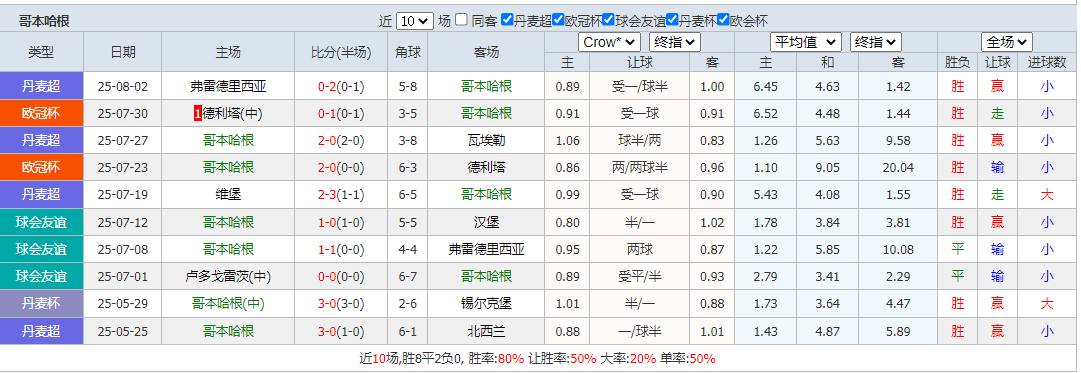Select the 丹麦超 type cell dated 25-08-02
This screenshot has height=373, width=1081.
click(41, 86)
